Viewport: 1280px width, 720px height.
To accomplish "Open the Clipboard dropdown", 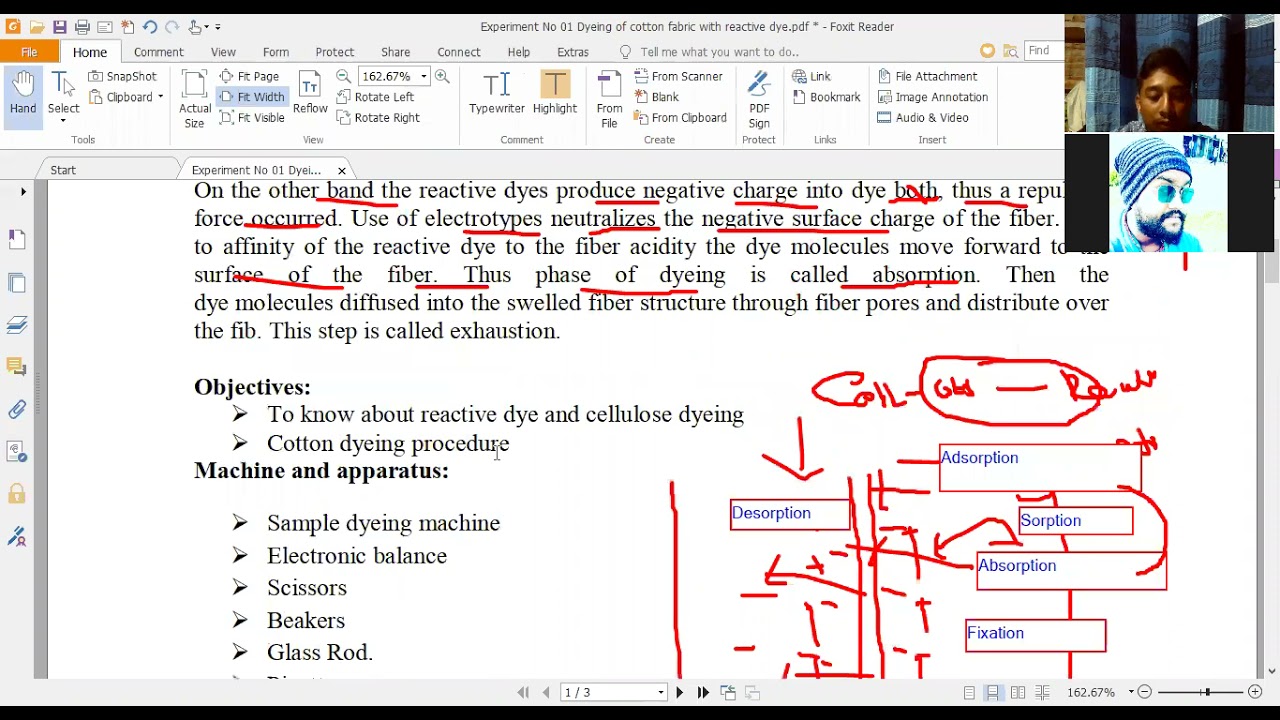I will click(160, 97).
